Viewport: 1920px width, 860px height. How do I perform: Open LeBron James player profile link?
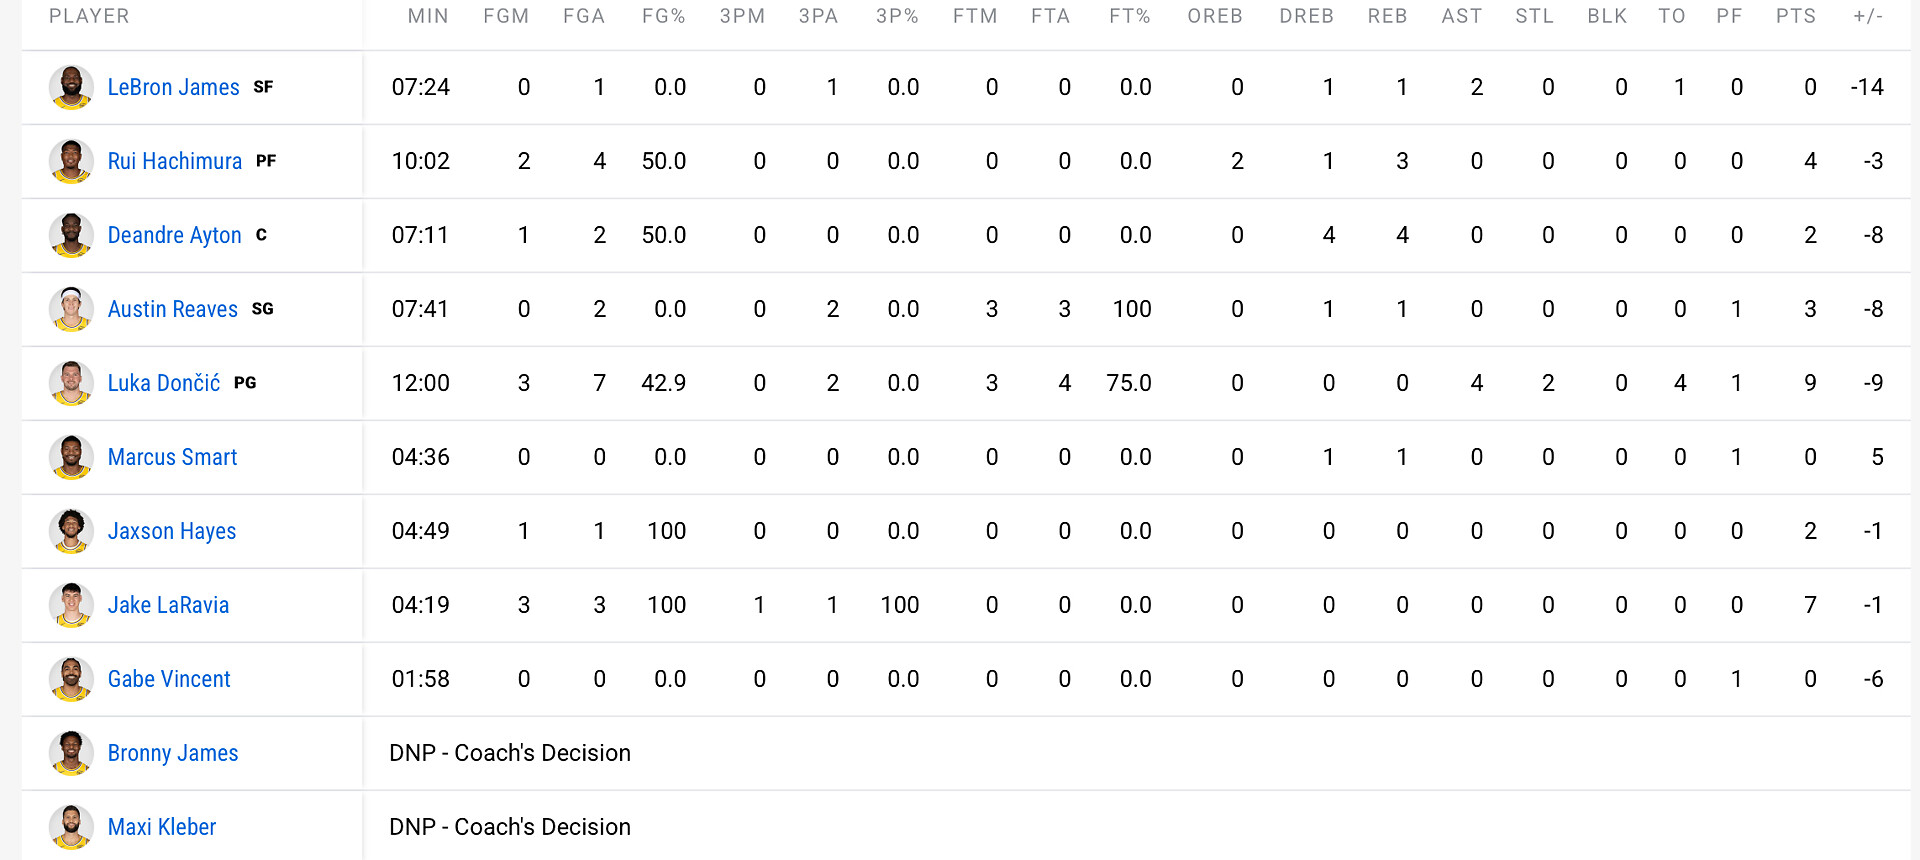pyautogui.click(x=173, y=87)
